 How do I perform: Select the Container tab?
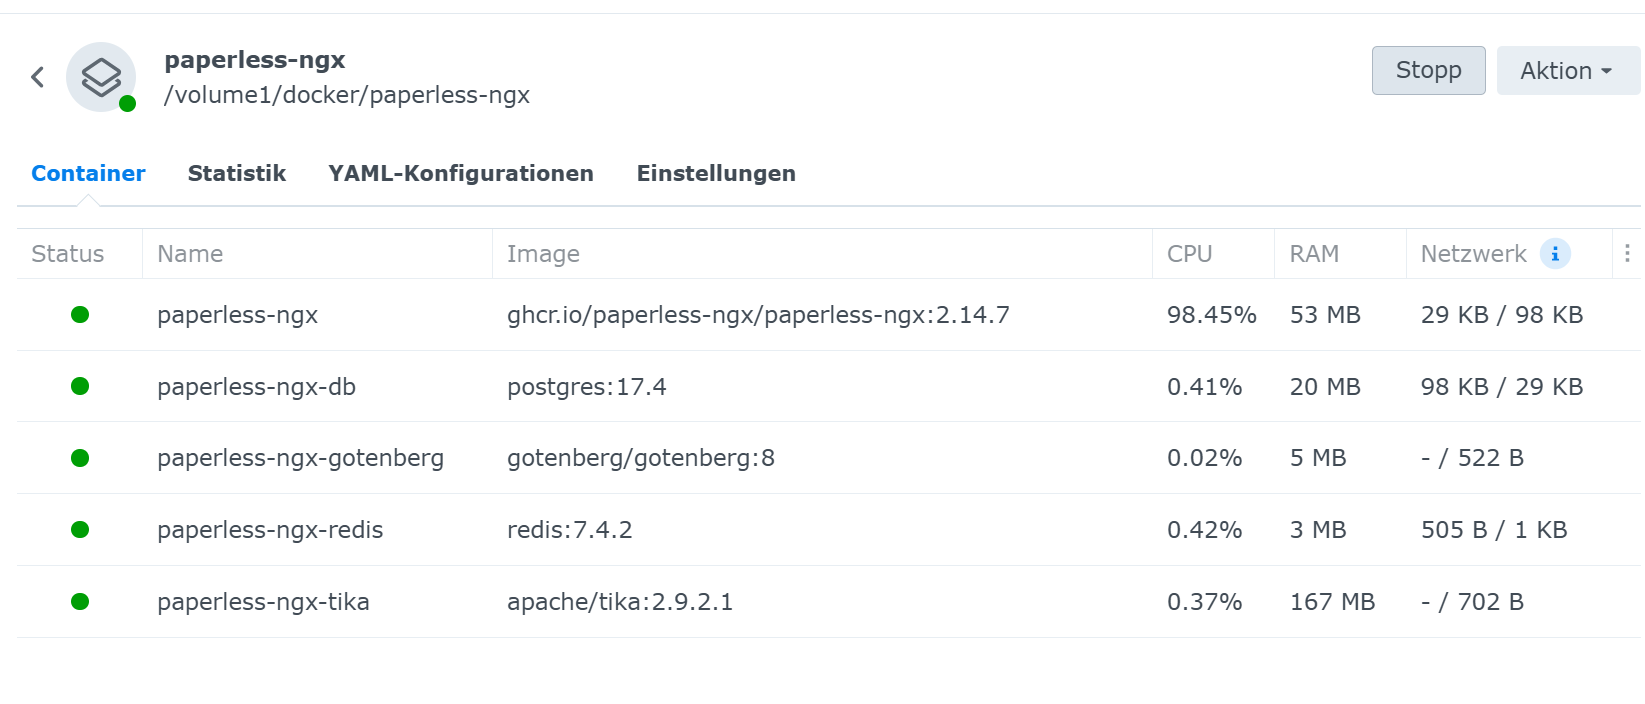point(88,174)
